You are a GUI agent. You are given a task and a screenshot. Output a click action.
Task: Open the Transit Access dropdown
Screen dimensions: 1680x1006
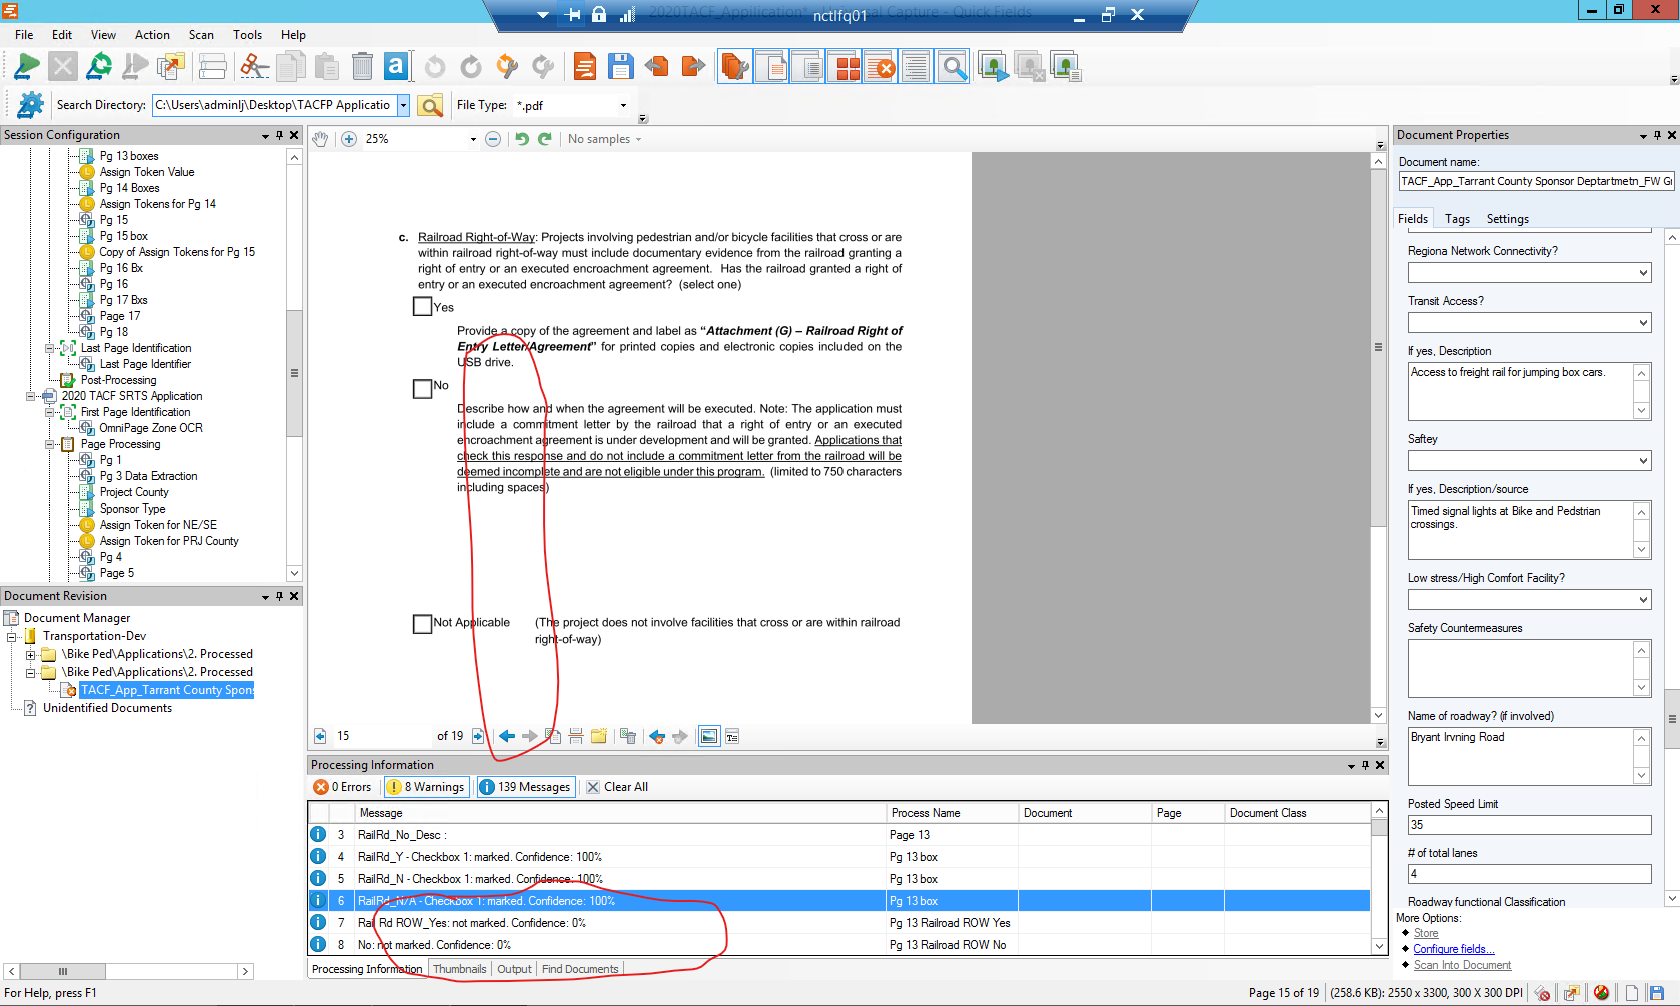point(1643,323)
